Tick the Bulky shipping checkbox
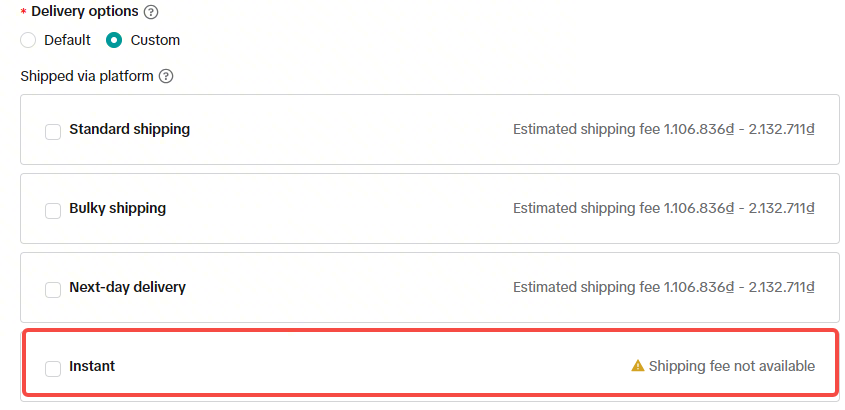Image resolution: width=845 pixels, height=410 pixels. pos(53,210)
